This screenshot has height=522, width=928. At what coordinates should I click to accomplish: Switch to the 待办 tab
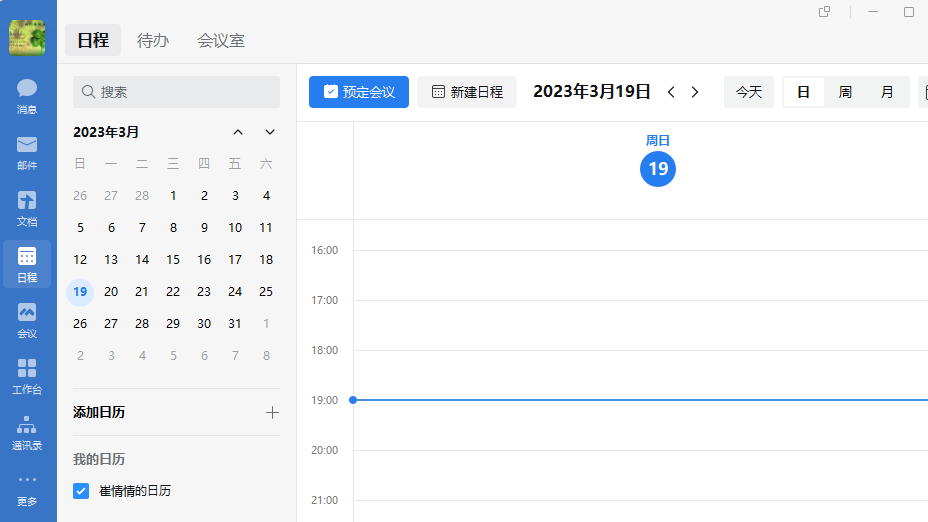[153, 40]
